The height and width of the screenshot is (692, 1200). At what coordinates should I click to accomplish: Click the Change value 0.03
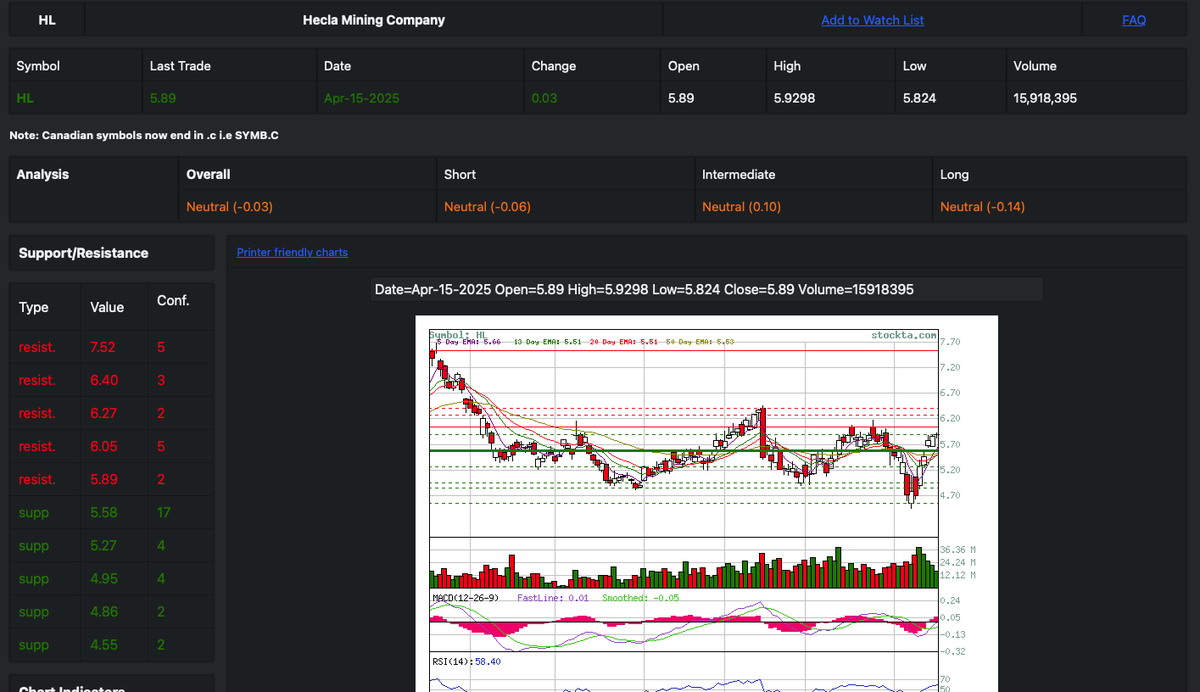(x=544, y=98)
